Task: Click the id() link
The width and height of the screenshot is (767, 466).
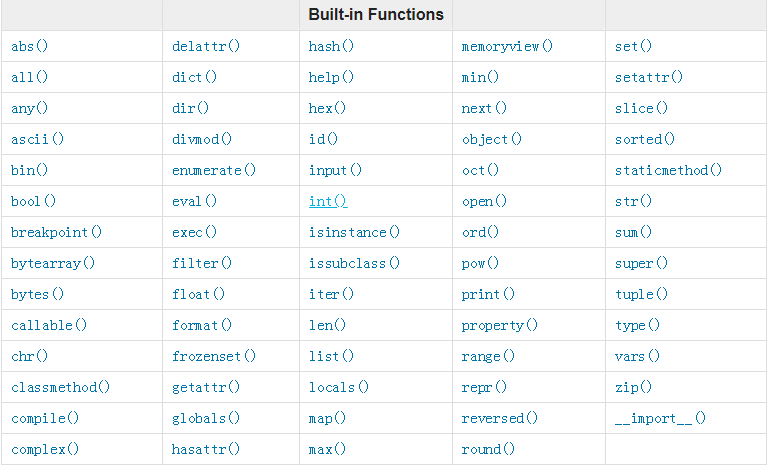Action: [323, 139]
